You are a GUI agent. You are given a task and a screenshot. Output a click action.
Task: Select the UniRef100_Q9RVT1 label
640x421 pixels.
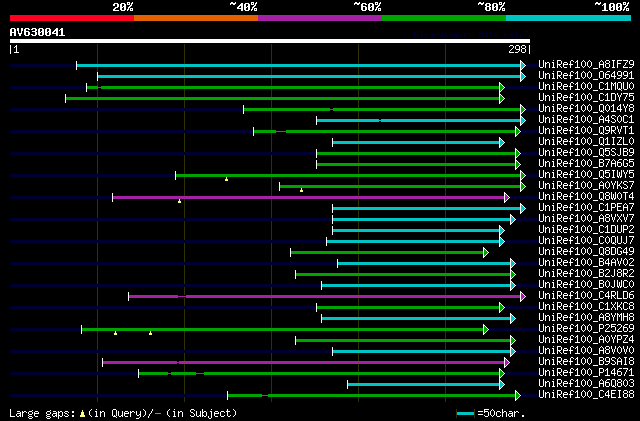586,130
